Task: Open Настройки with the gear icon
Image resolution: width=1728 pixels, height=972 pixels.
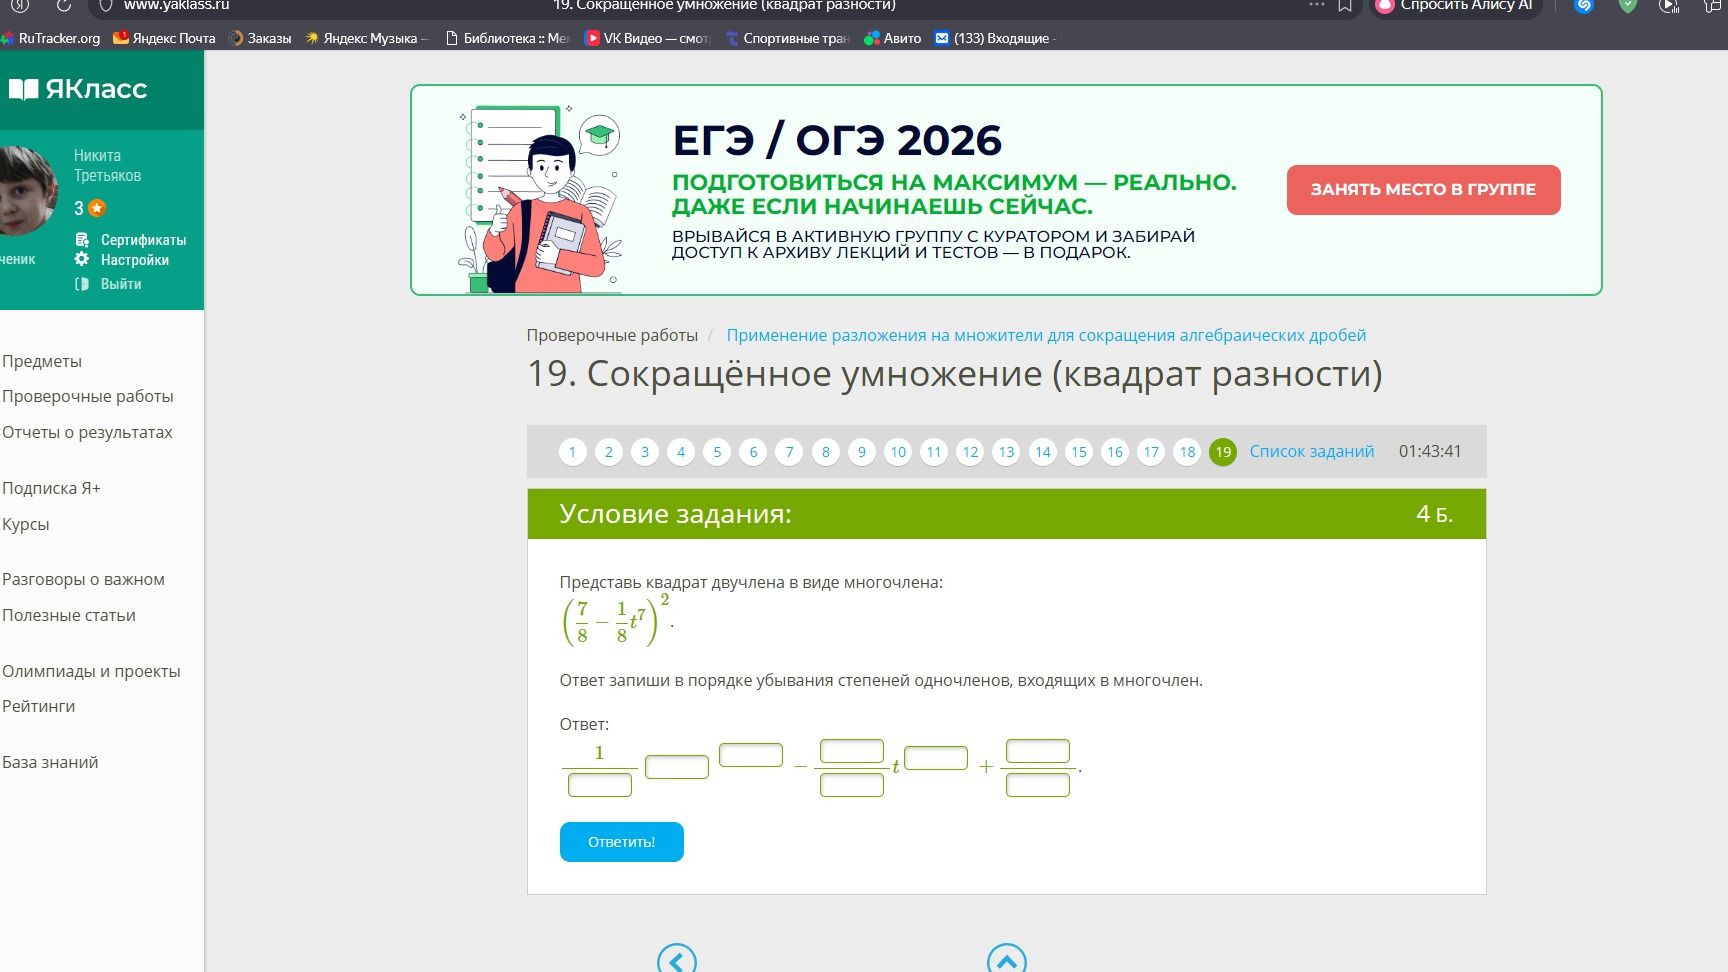Action: click(122, 260)
